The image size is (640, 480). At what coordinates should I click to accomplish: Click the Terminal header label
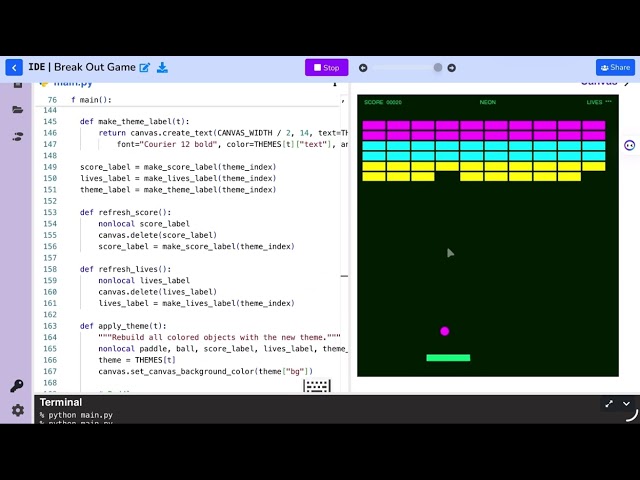pyautogui.click(x=61, y=402)
